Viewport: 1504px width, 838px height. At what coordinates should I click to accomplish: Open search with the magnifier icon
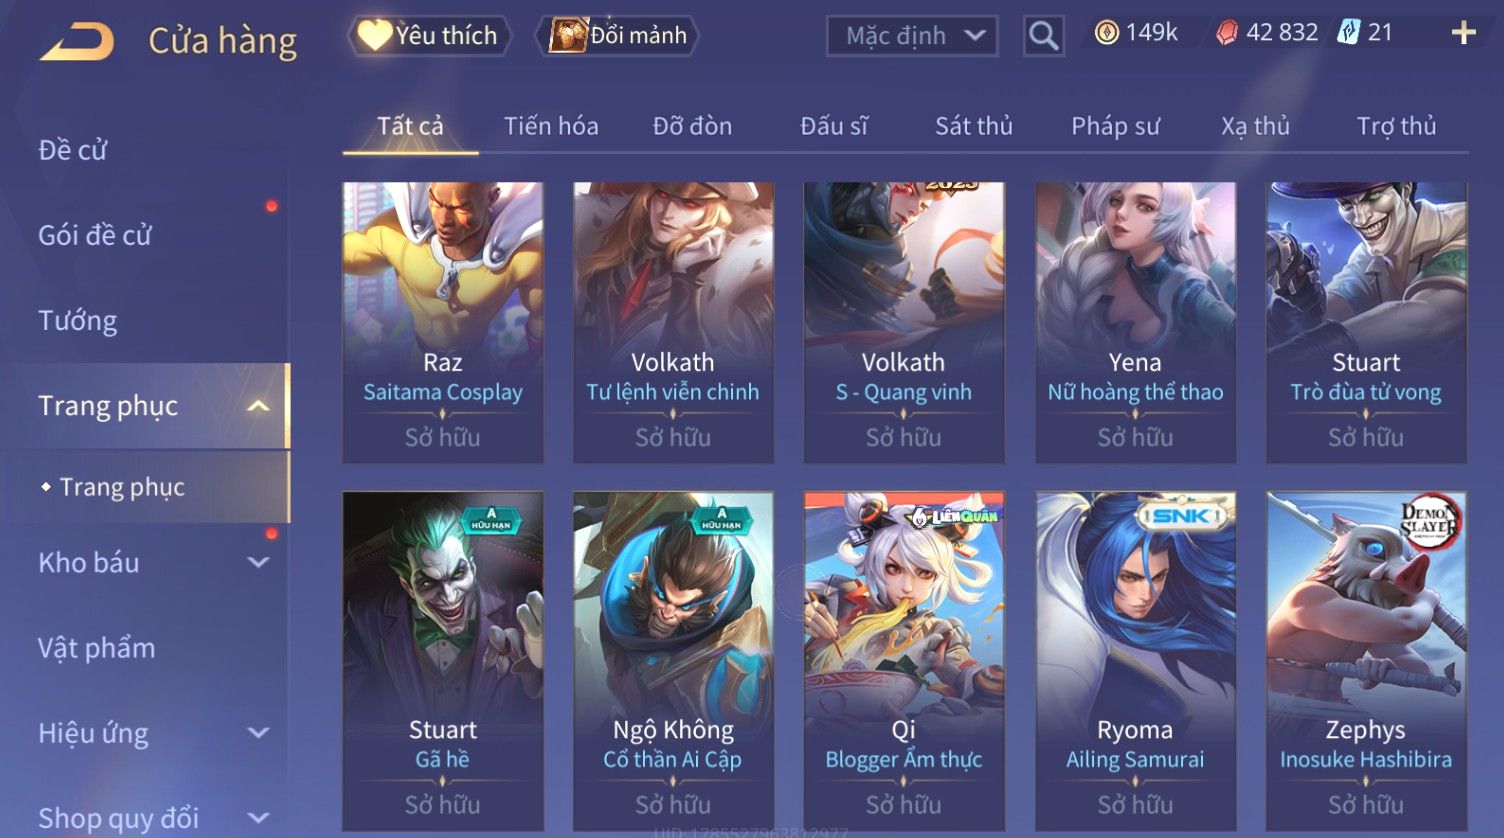pyautogui.click(x=1043, y=36)
